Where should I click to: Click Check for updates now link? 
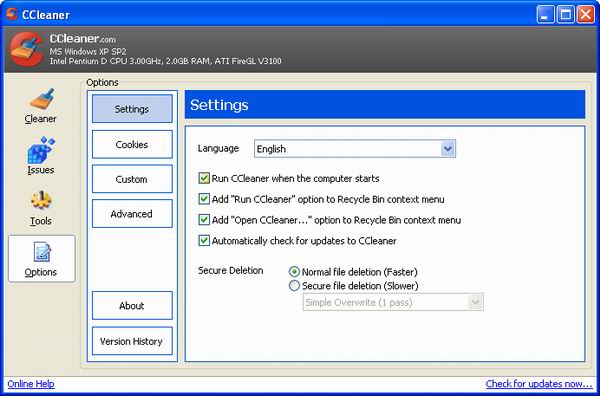(x=539, y=384)
